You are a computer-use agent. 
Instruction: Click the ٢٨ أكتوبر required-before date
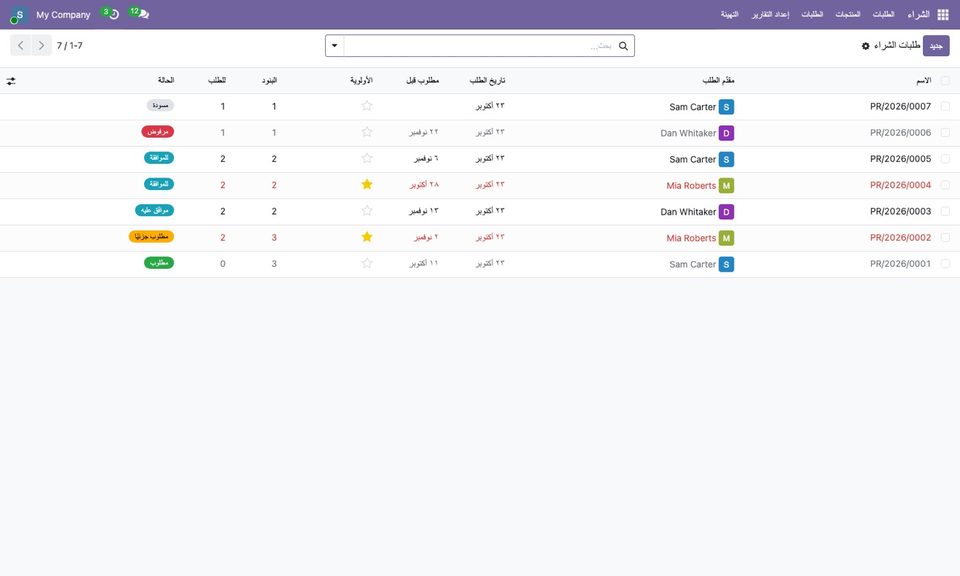point(424,184)
